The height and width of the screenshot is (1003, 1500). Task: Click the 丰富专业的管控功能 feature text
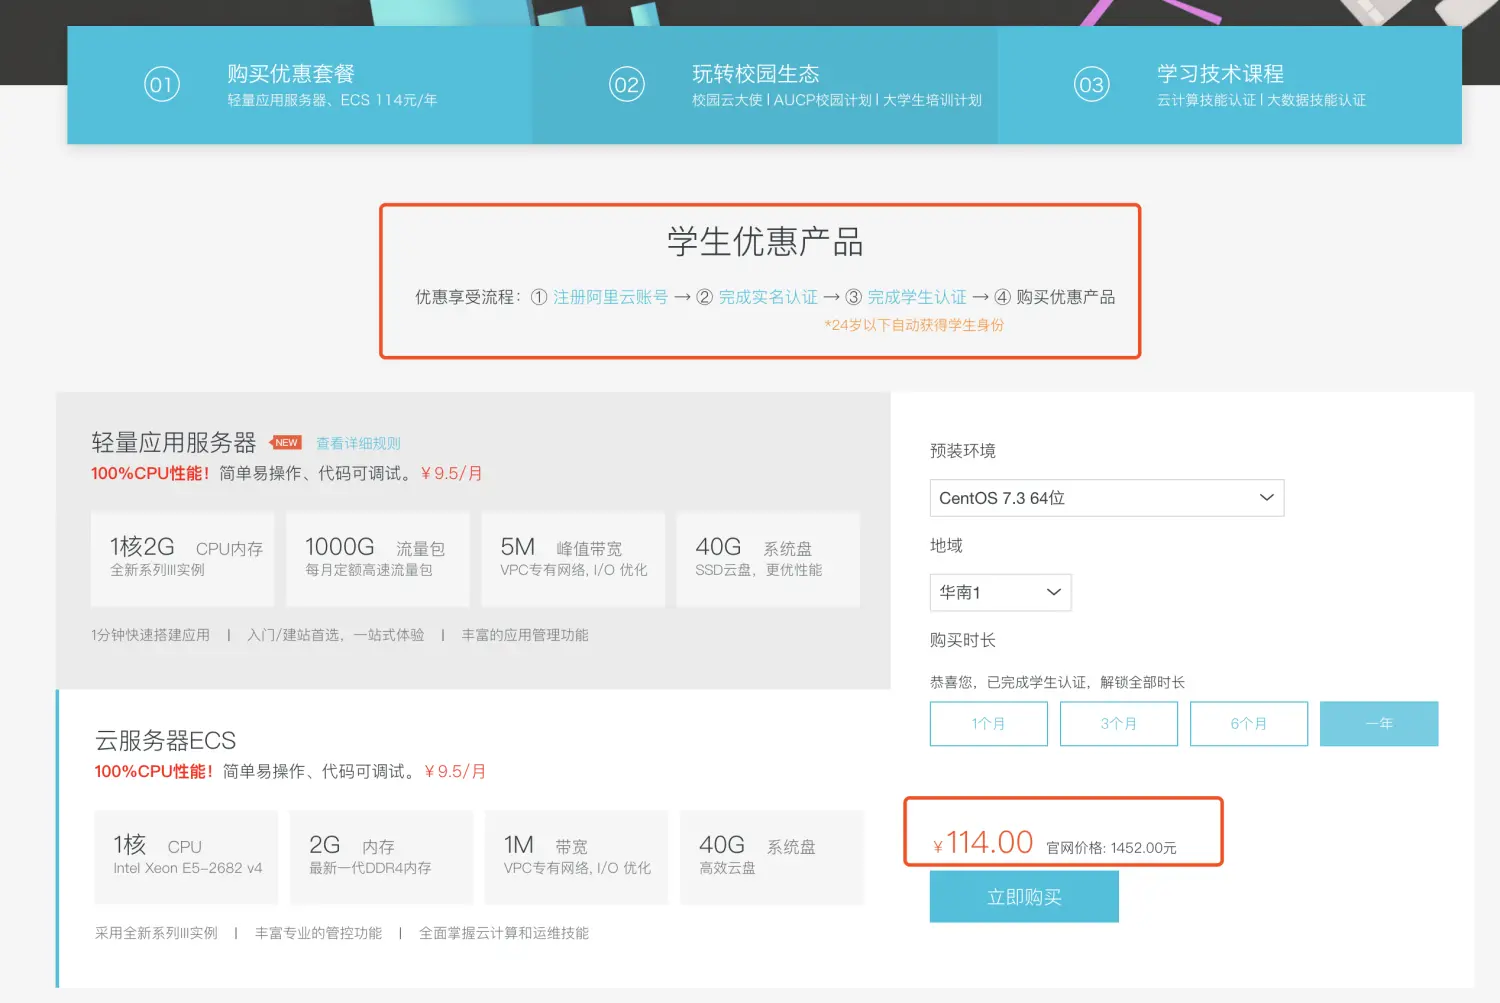coord(318,933)
